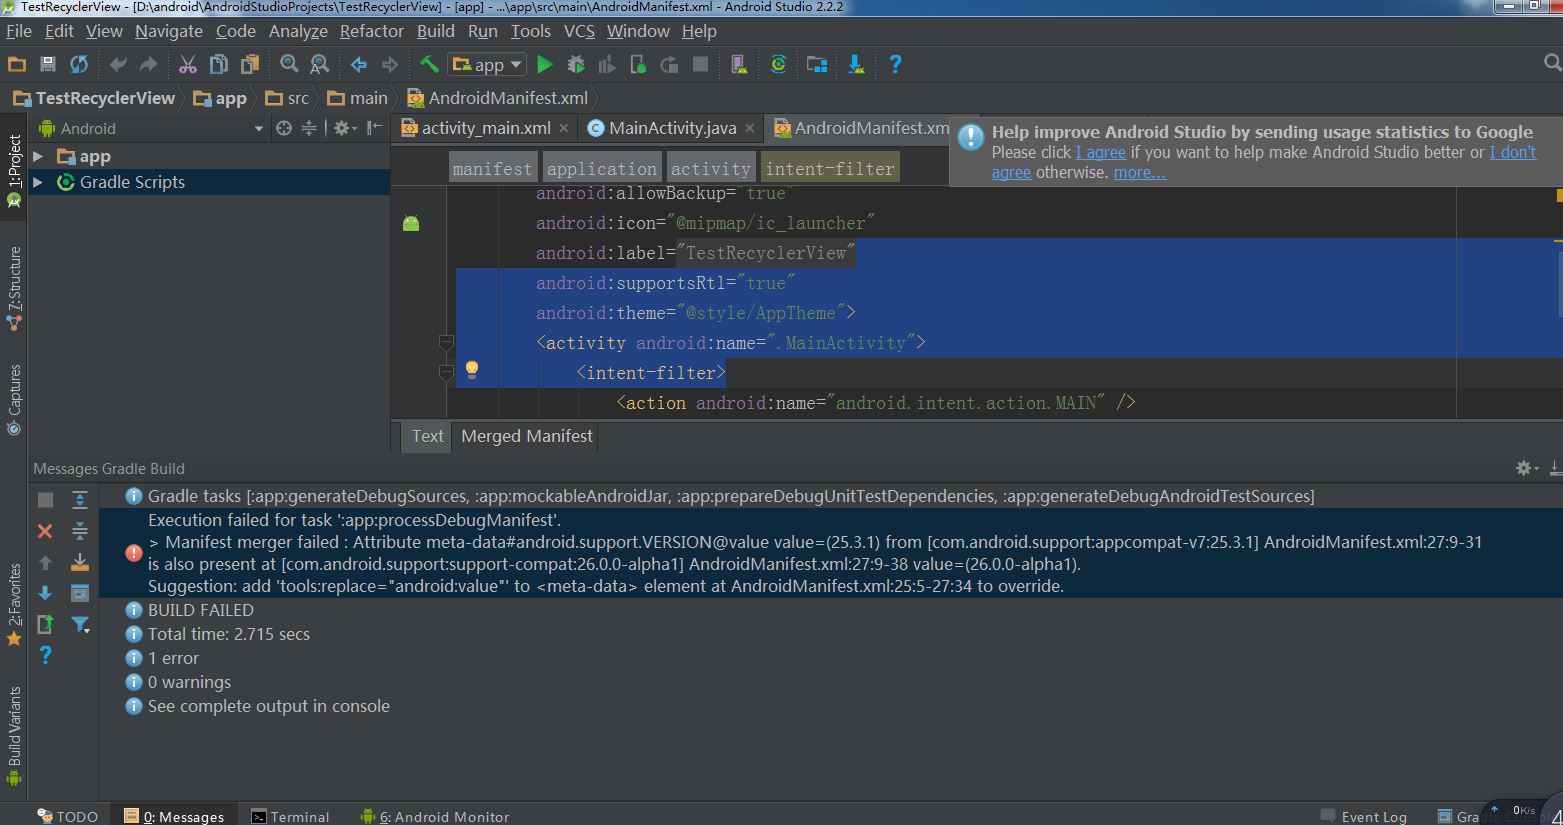Hide the Project tool window
Image resolution: width=1563 pixels, height=825 pixels.
coord(374,128)
